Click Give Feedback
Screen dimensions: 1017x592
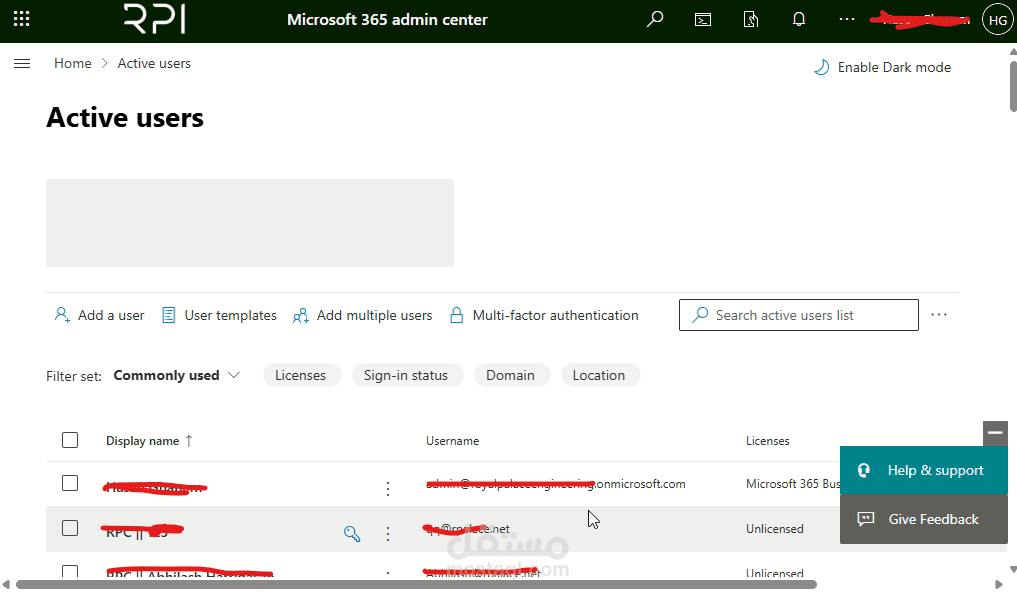coord(924,519)
